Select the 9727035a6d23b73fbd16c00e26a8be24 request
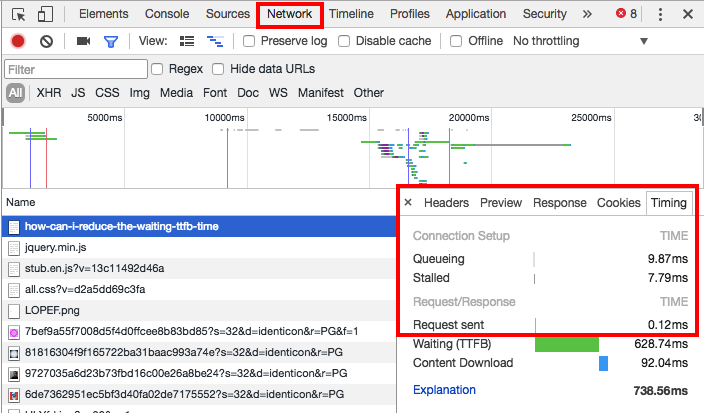 (x=199, y=373)
